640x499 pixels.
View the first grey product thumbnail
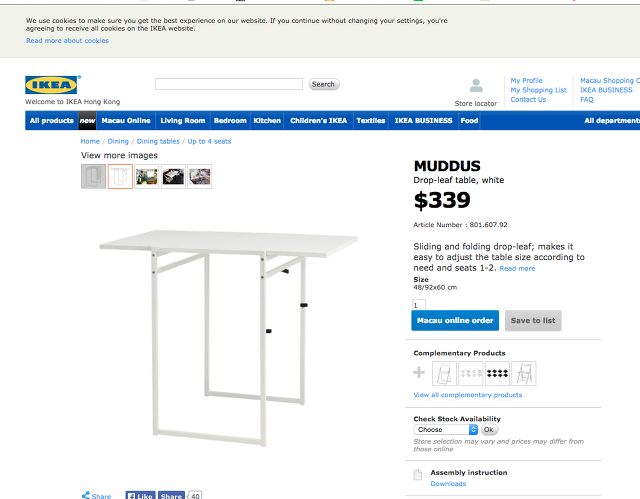point(93,177)
